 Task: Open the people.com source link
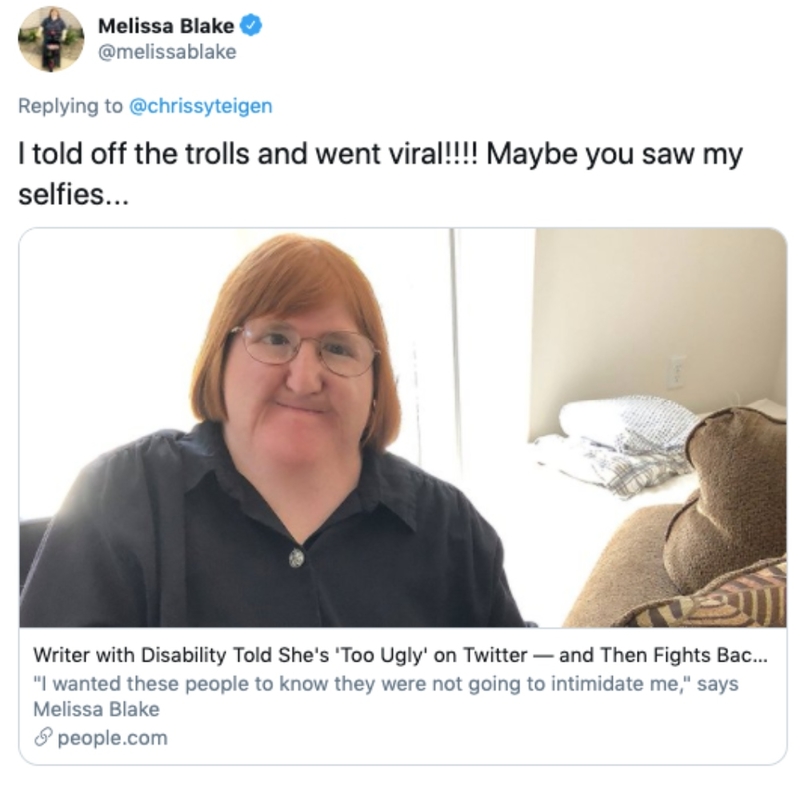[x=112, y=738]
